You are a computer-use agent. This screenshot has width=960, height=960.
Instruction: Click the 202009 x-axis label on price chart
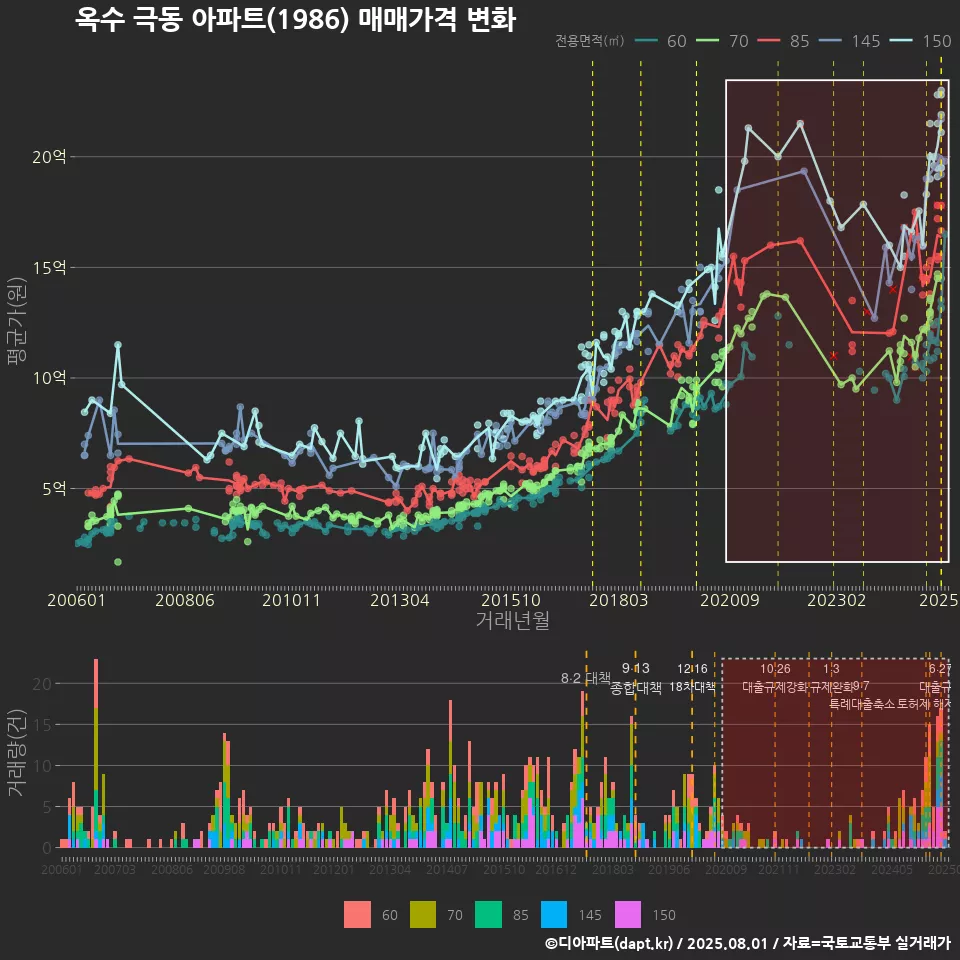pyautogui.click(x=730, y=600)
